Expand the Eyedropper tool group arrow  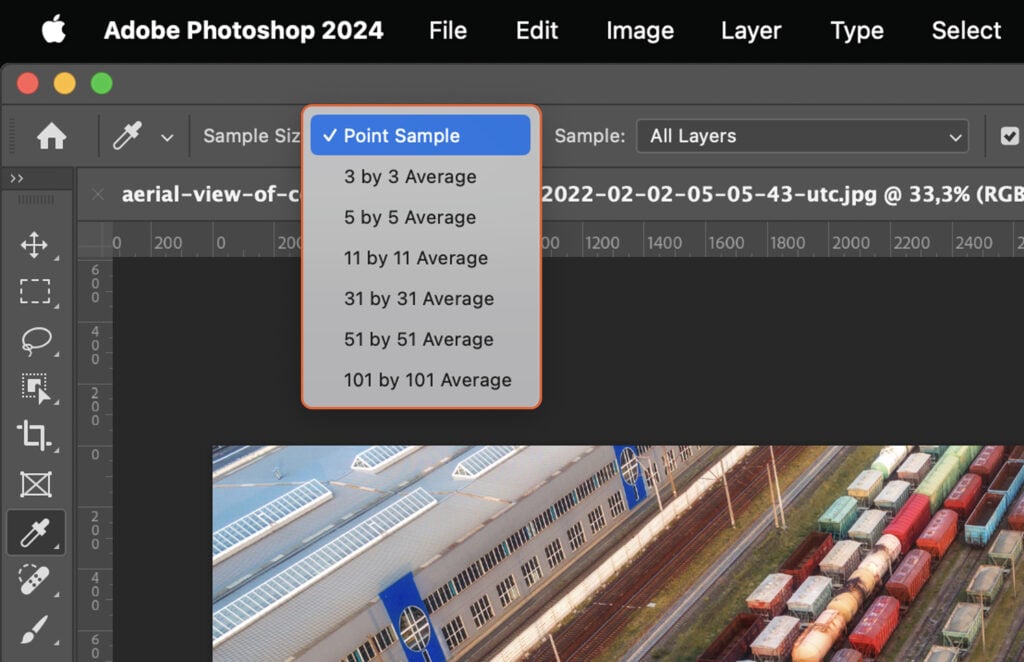[x=168, y=137]
